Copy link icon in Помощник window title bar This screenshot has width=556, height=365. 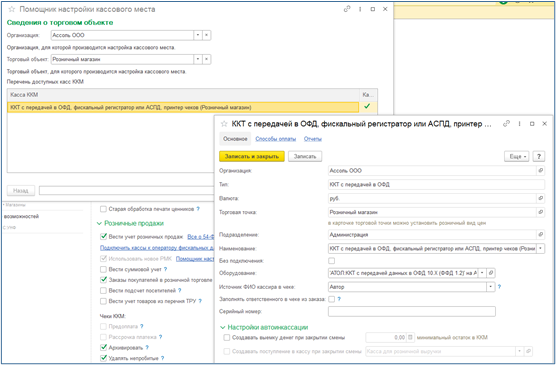[347, 9]
